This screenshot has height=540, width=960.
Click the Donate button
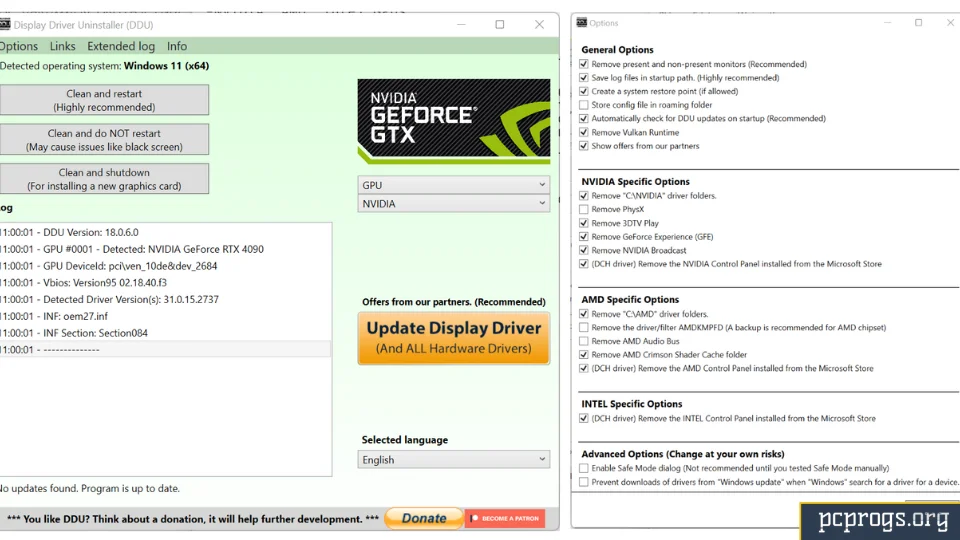point(424,518)
